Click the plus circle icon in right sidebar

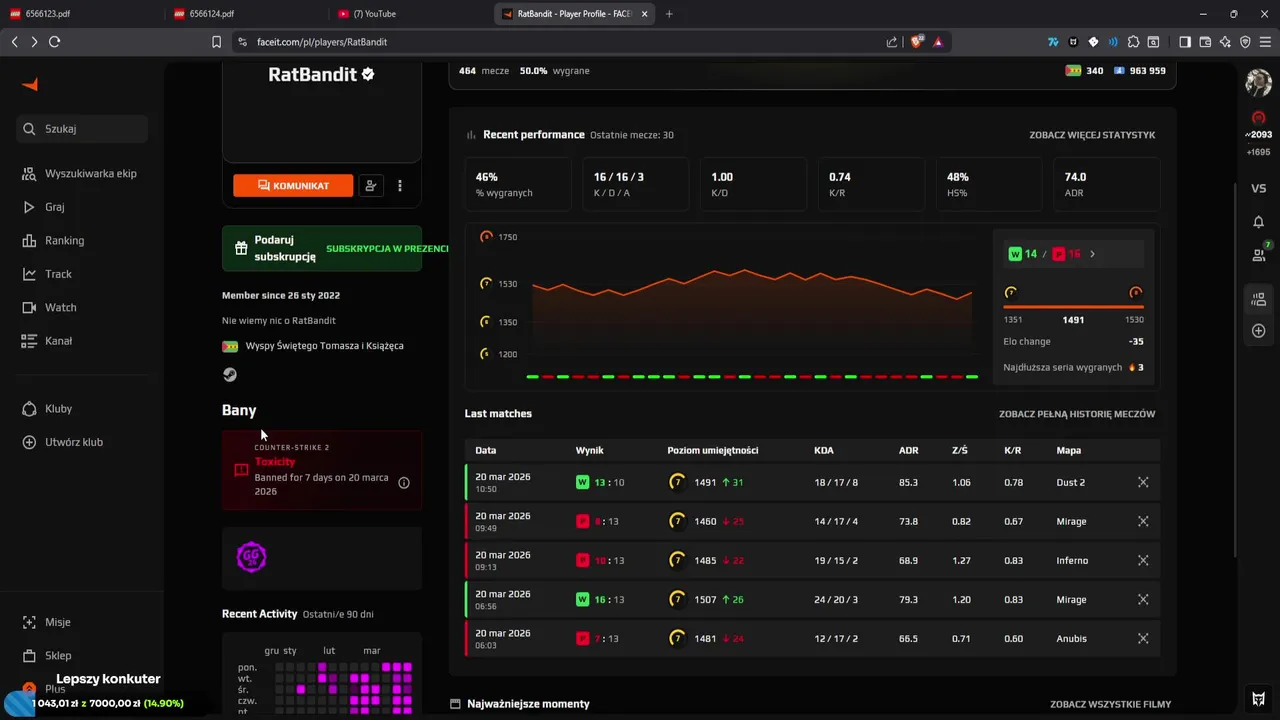pyautogui.click(x=1258, y=331)
